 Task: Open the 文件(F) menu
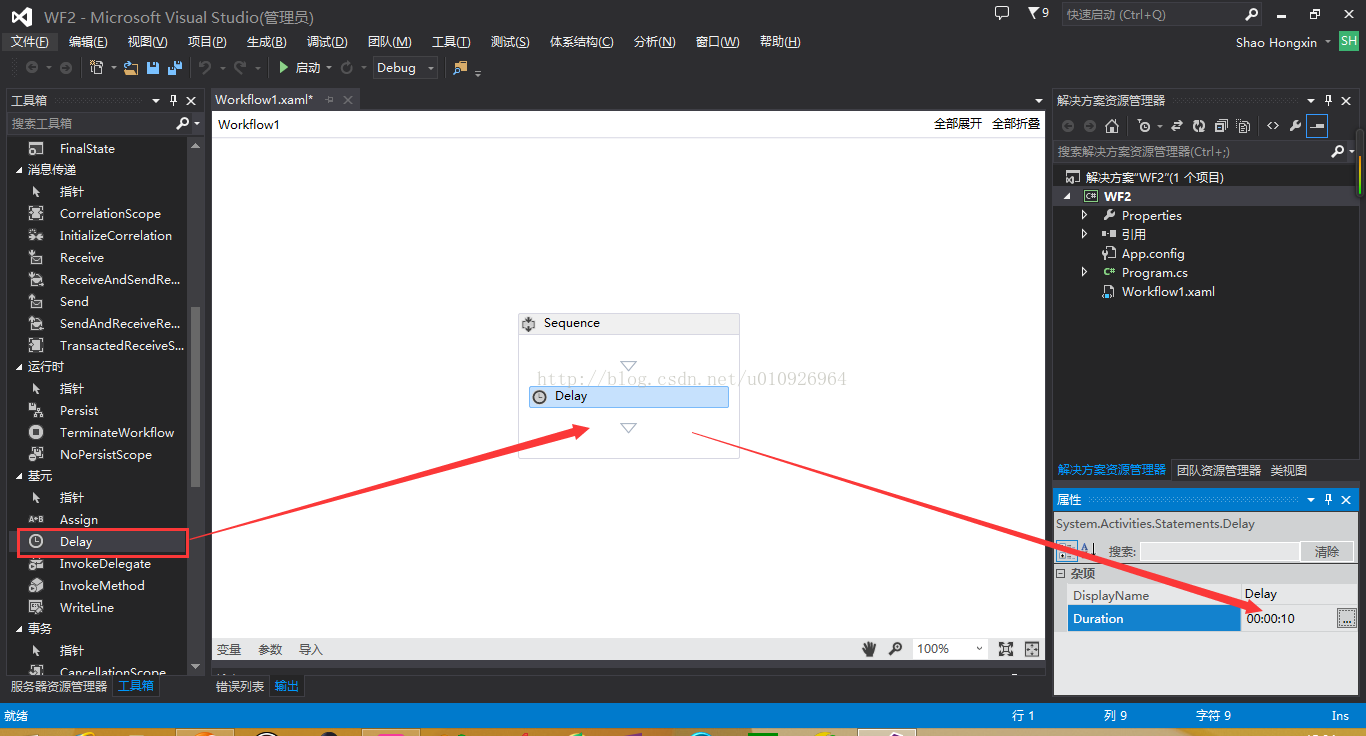[x=30, y=42]
